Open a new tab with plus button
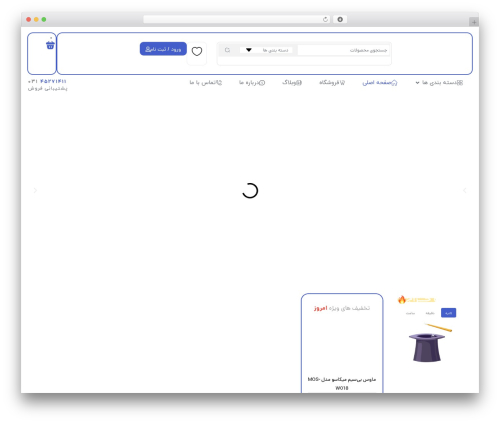 [x=474, y=22]
